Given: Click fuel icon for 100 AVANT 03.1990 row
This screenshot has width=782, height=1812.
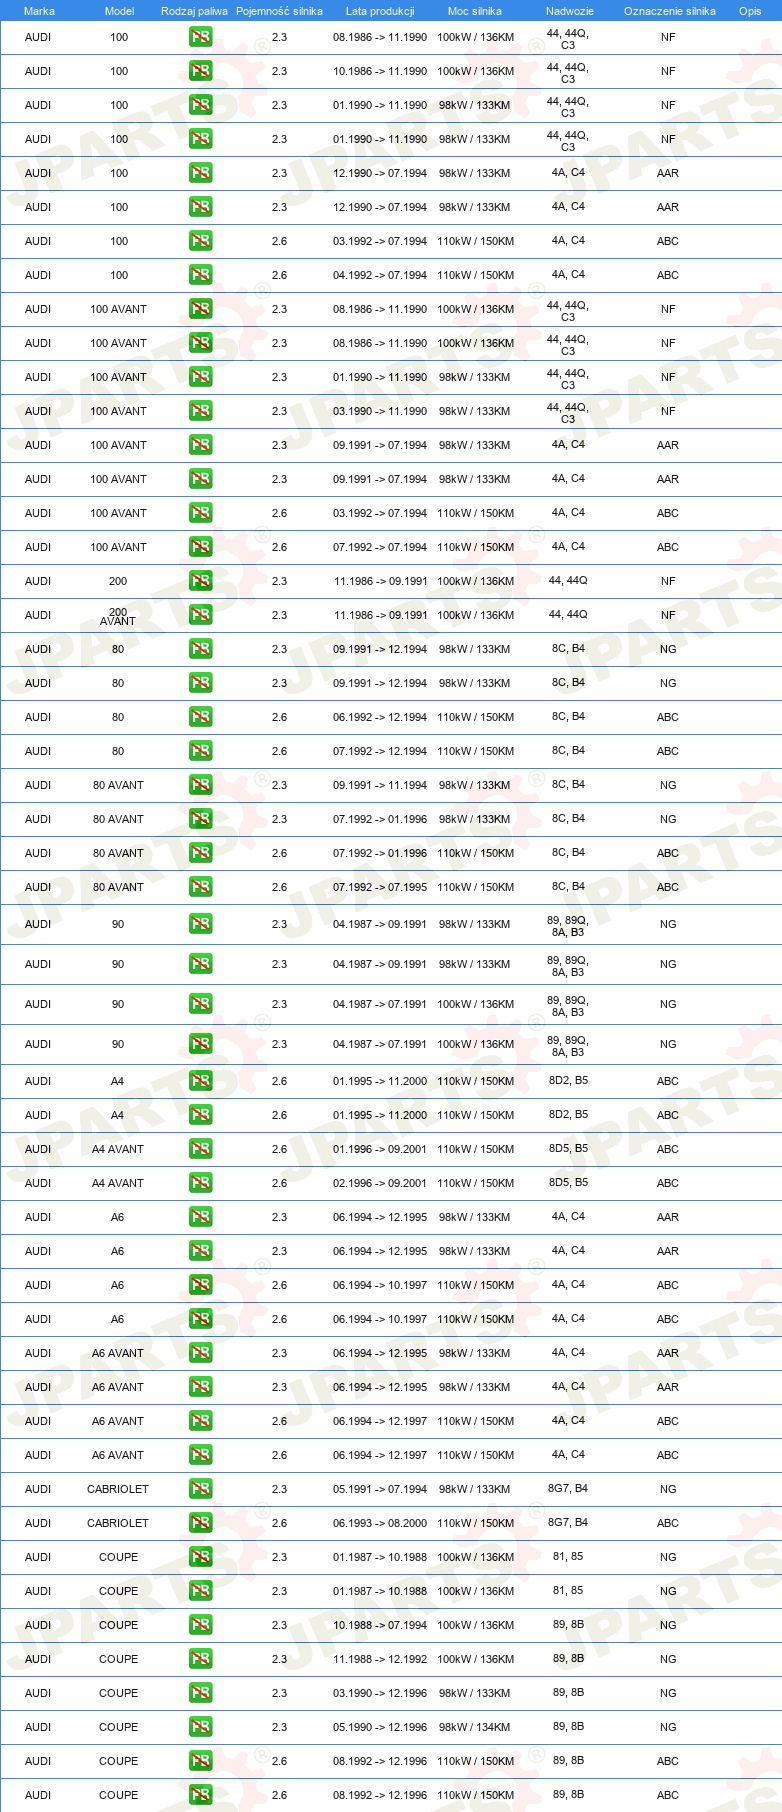Looking at the screenshot, I should point(200,411).
